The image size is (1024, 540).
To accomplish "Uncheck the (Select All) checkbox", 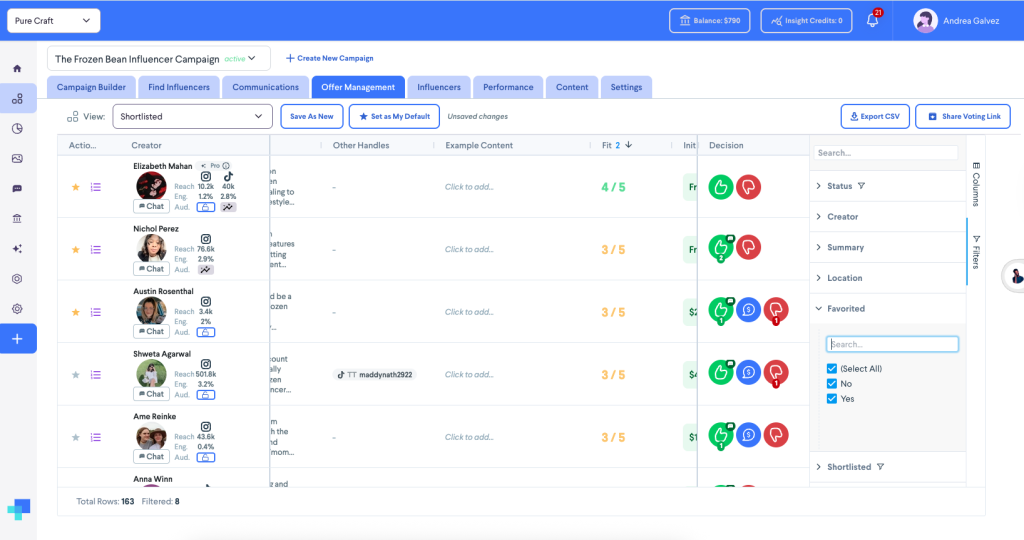I will [831, 369].
